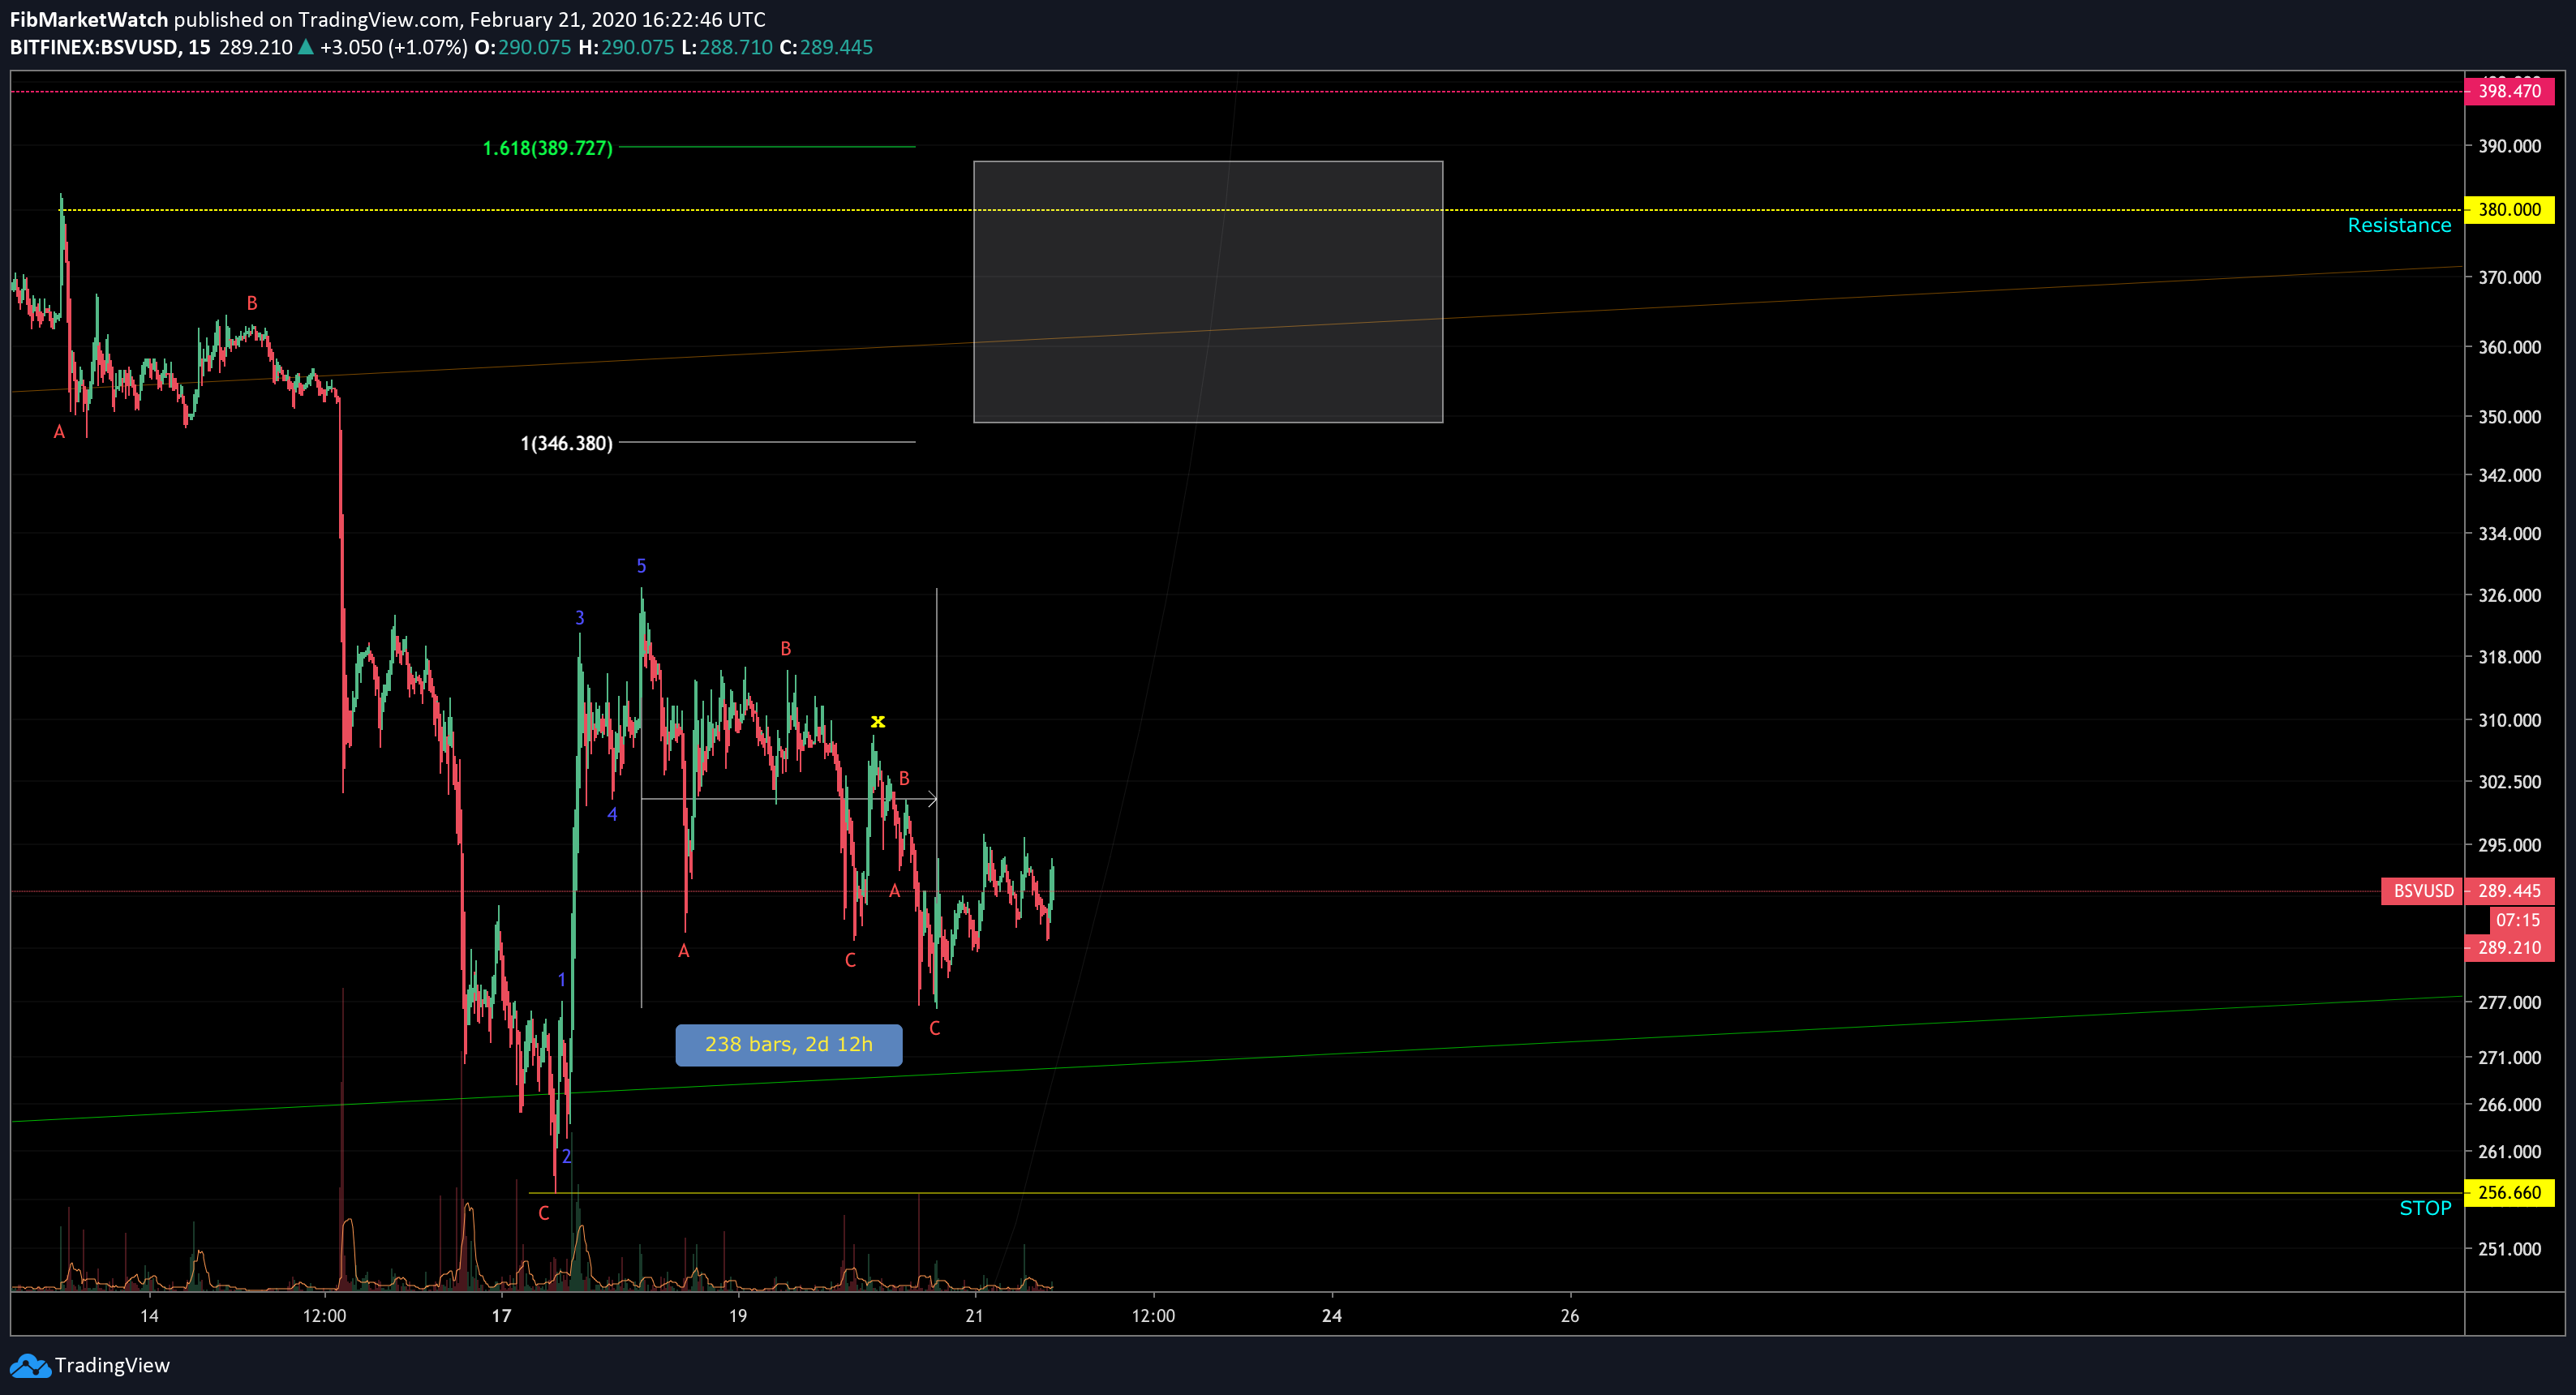Click the '24' date axis label
Viewport: 2576px width, 1395px height.
tap(1332, 1315)
